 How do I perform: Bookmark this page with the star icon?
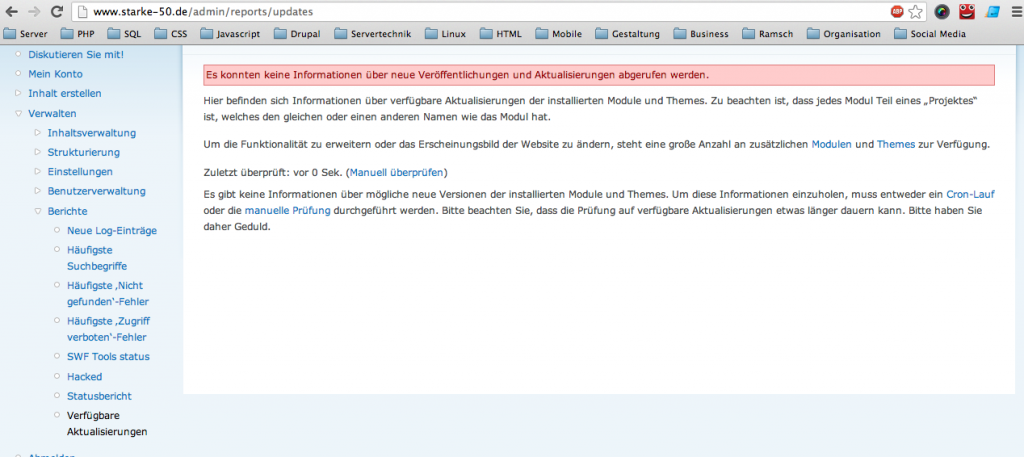point(917,12)
